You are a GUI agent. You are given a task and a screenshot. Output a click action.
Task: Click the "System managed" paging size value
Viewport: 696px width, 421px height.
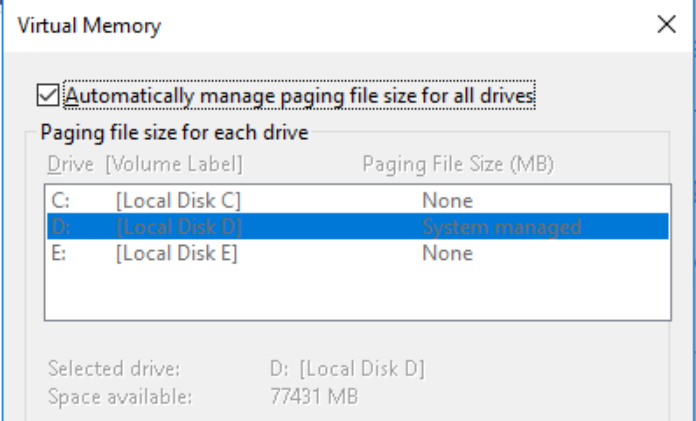point(501,227)
